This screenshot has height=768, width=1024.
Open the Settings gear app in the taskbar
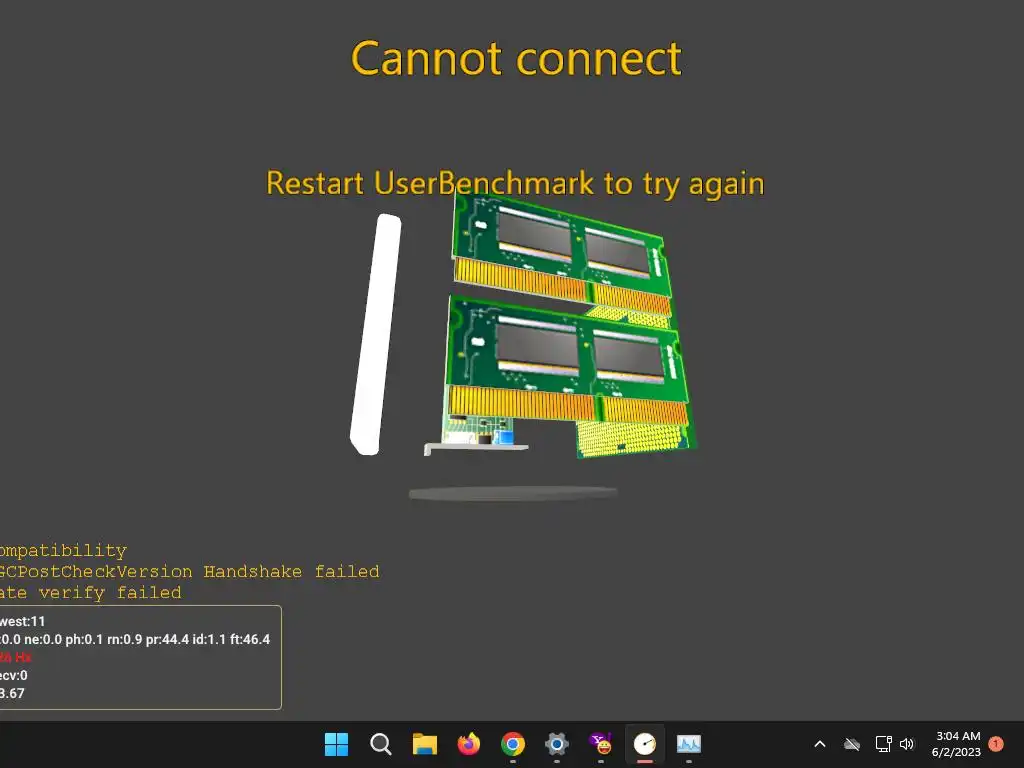coord(556,744)
